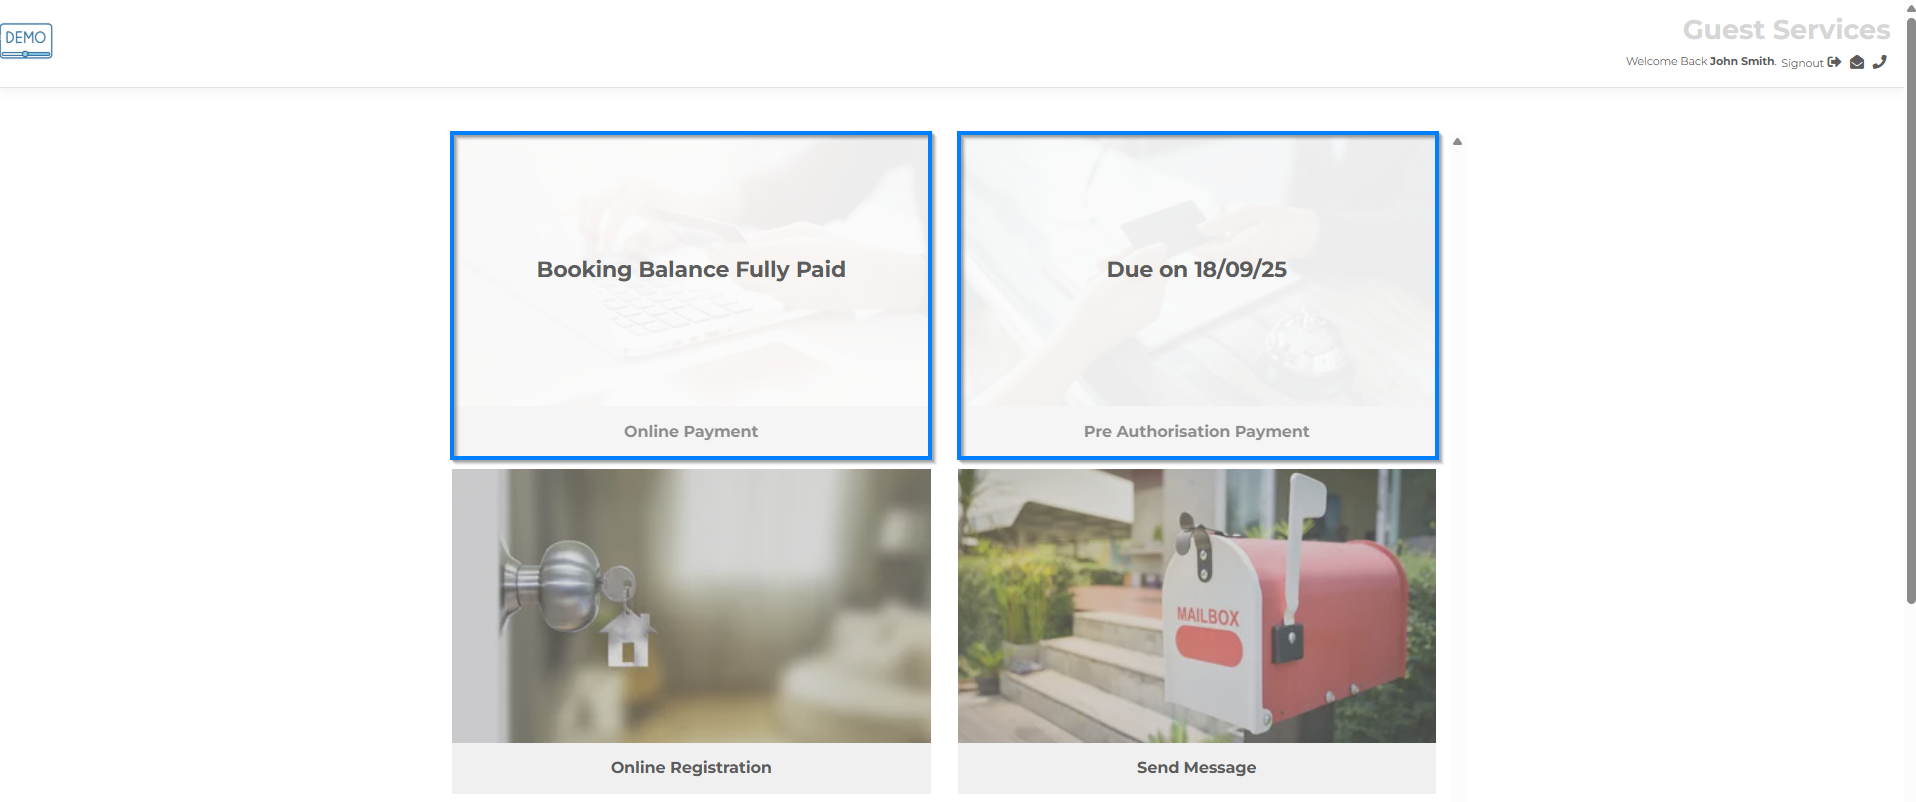Viewport: 1916px width, 802px height.
Task: Click the DEMO logo
Action: 26,41
